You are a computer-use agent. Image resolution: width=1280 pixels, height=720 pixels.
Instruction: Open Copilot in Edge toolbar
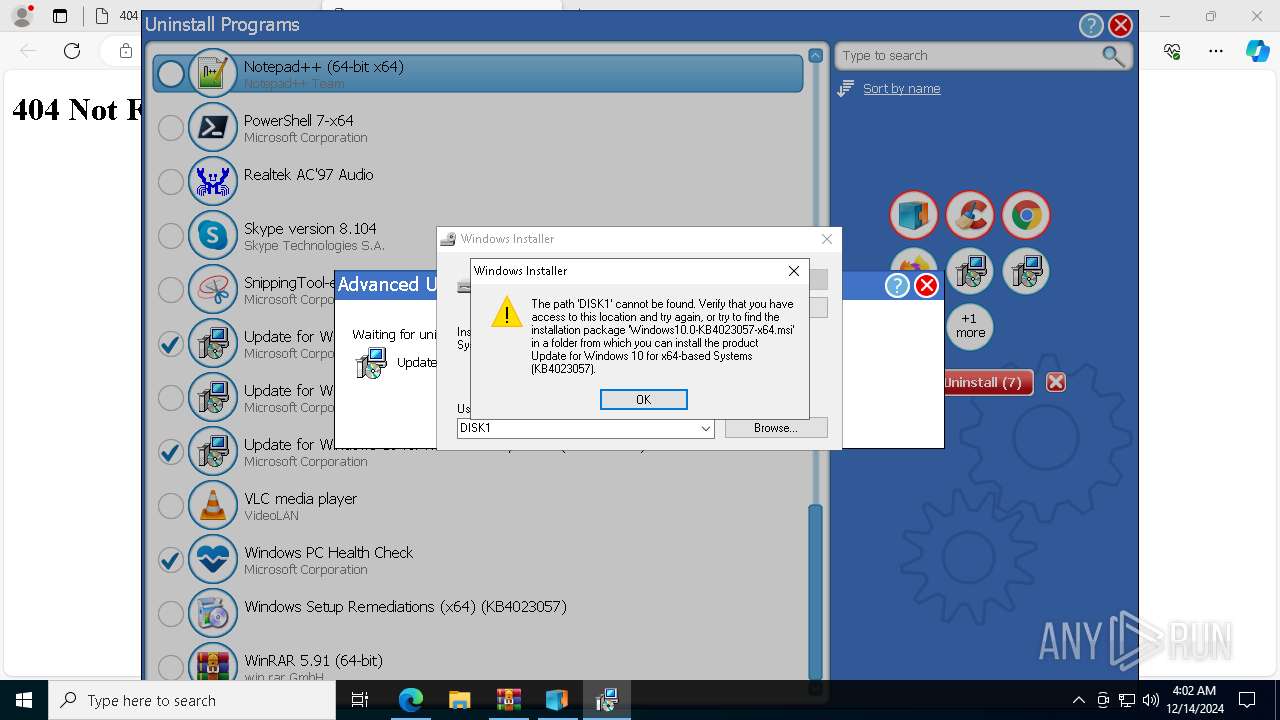(1257, 51)
